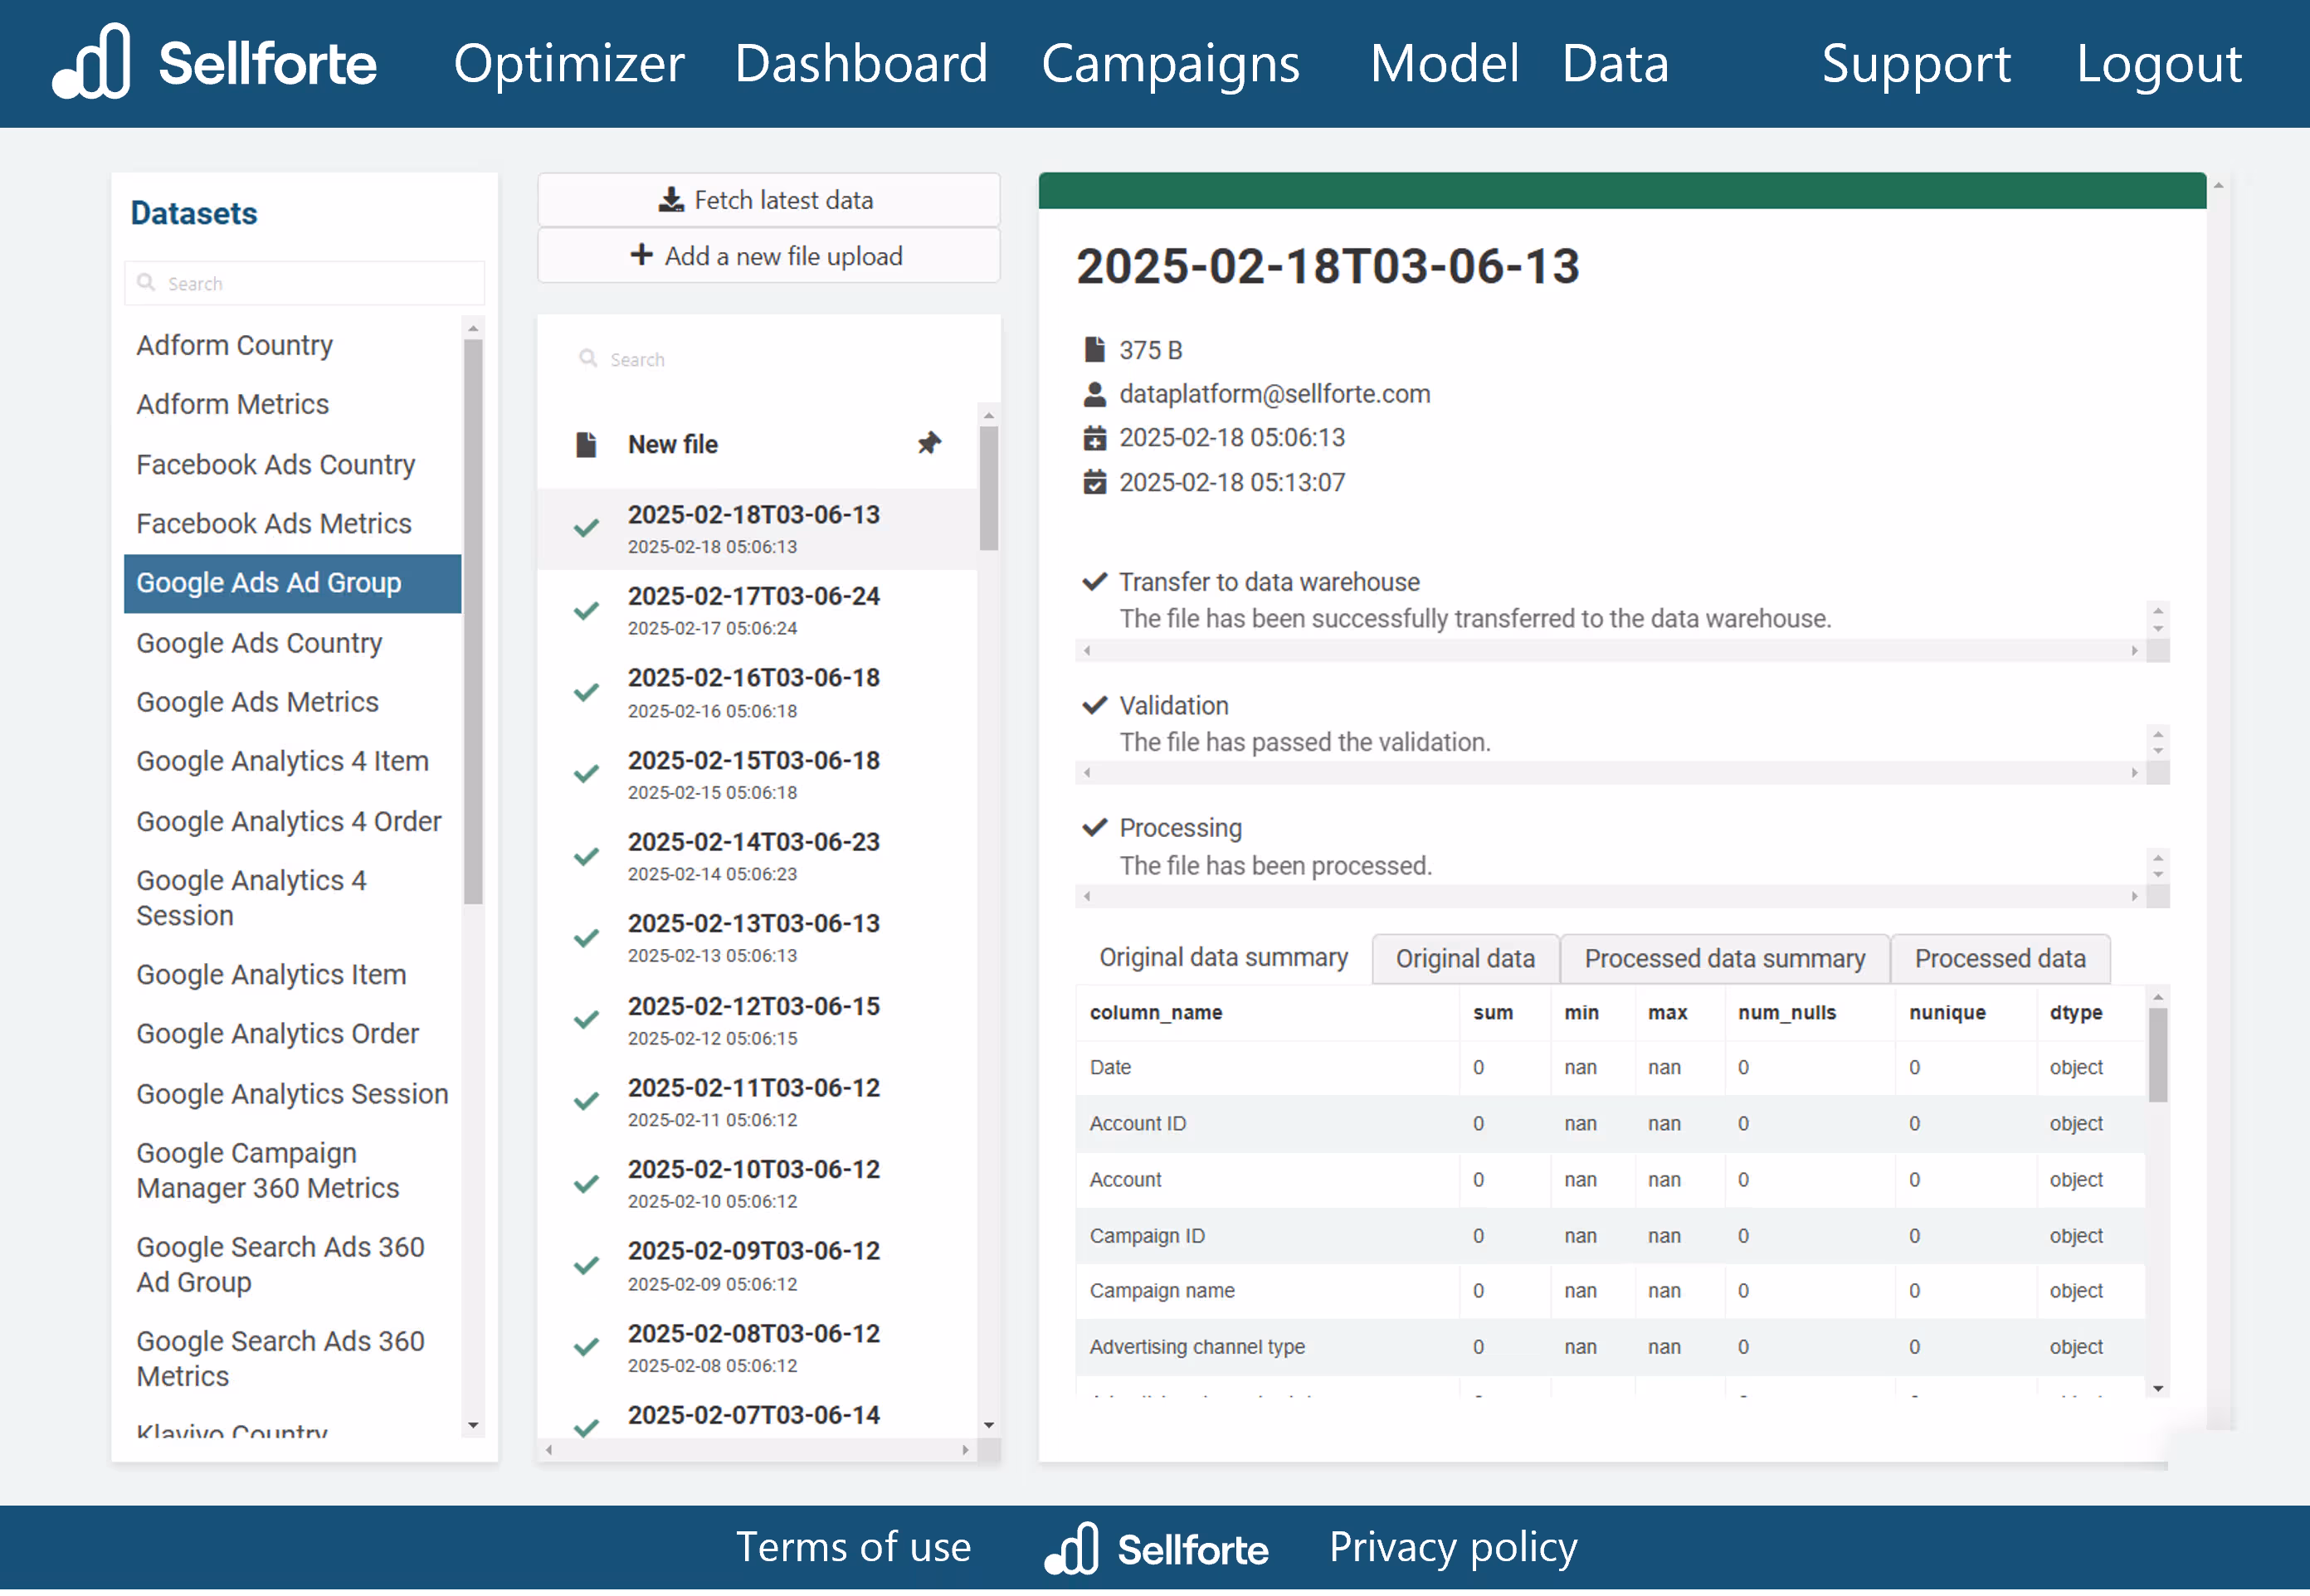Screen dimensions: 2310x1596
Task: Click magnifier icon in file list search
Action: coord(588,358)
